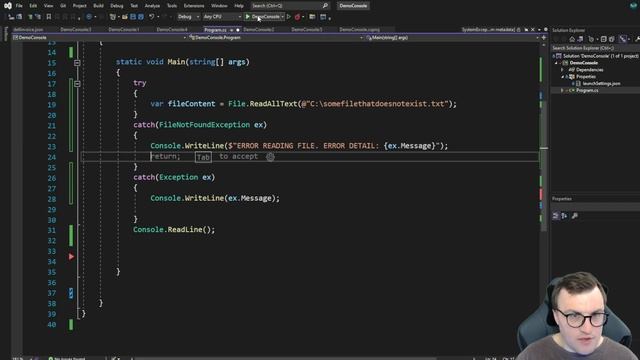Viewport: 640px width, 360px height.
Task: Open the View menu
Action: (48, 6)
